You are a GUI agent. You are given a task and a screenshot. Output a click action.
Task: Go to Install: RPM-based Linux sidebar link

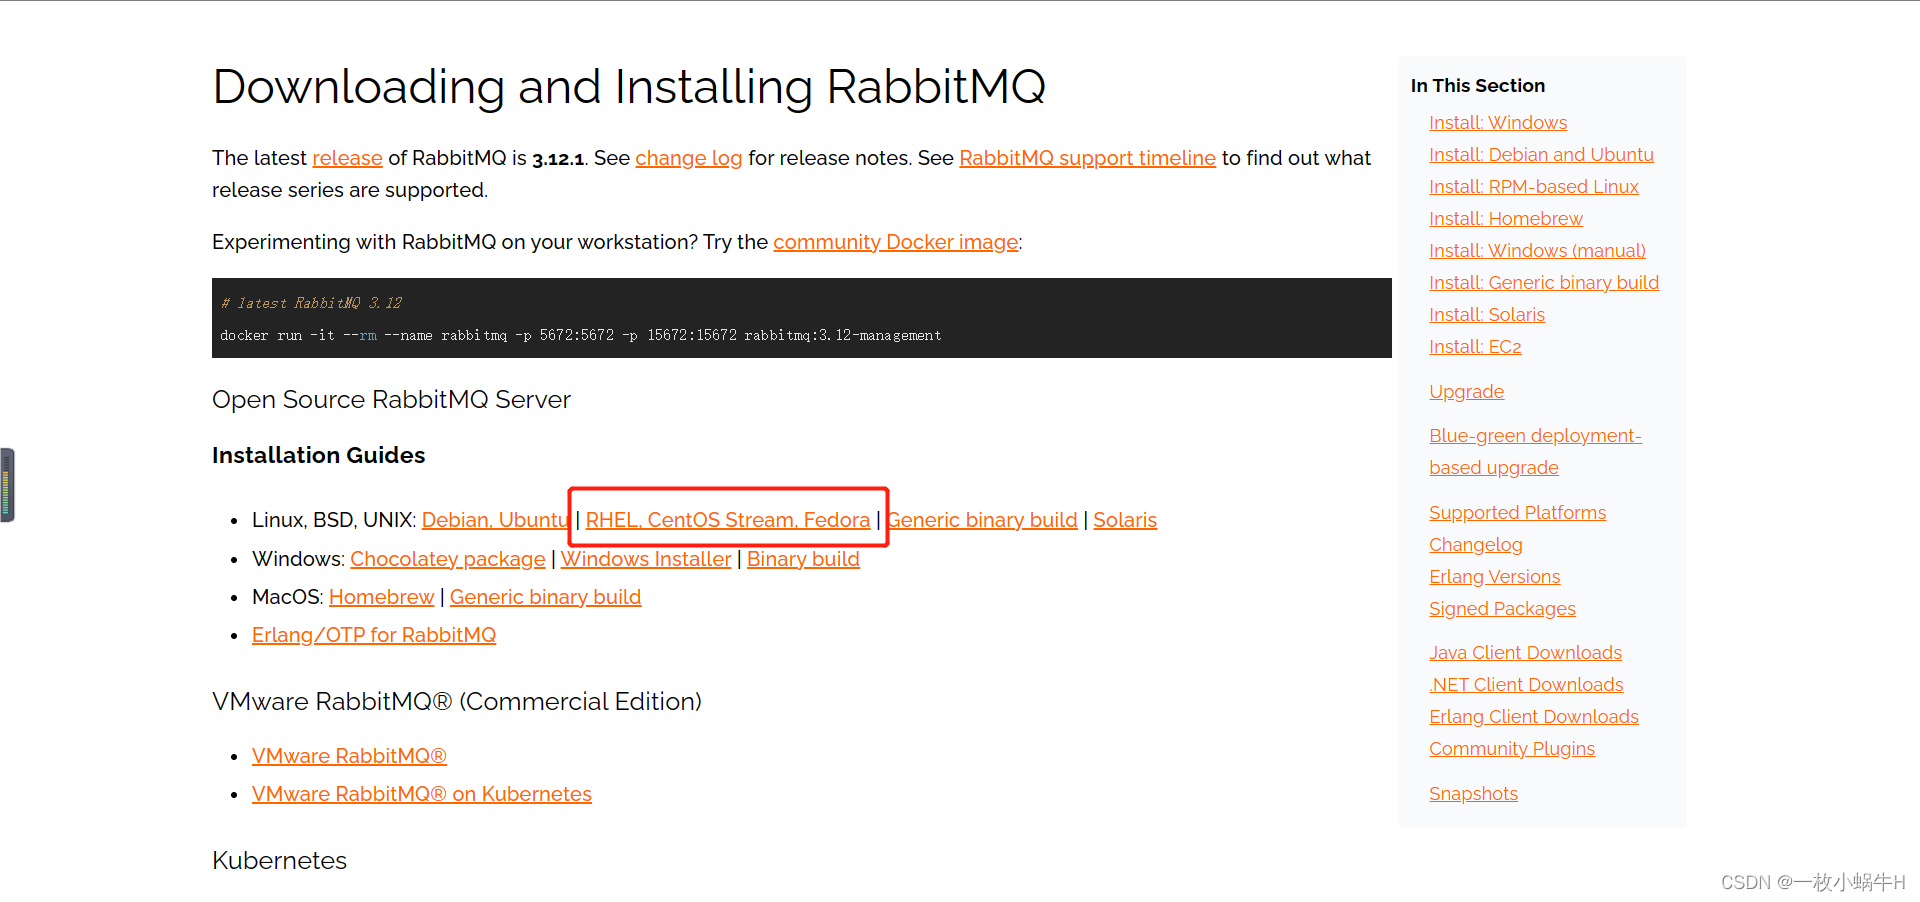tap(1534, 187)
